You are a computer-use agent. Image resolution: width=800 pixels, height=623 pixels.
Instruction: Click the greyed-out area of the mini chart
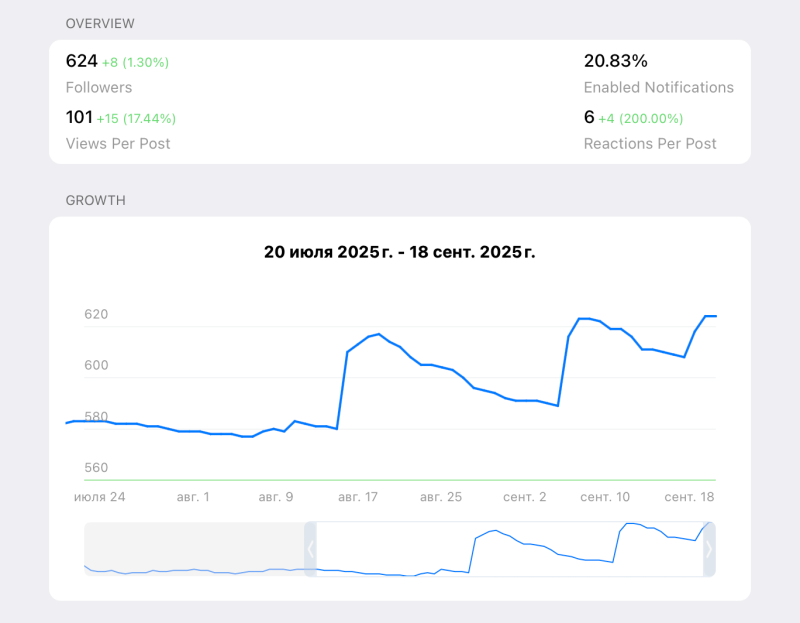pyautogui.click(x=193, y=549)
